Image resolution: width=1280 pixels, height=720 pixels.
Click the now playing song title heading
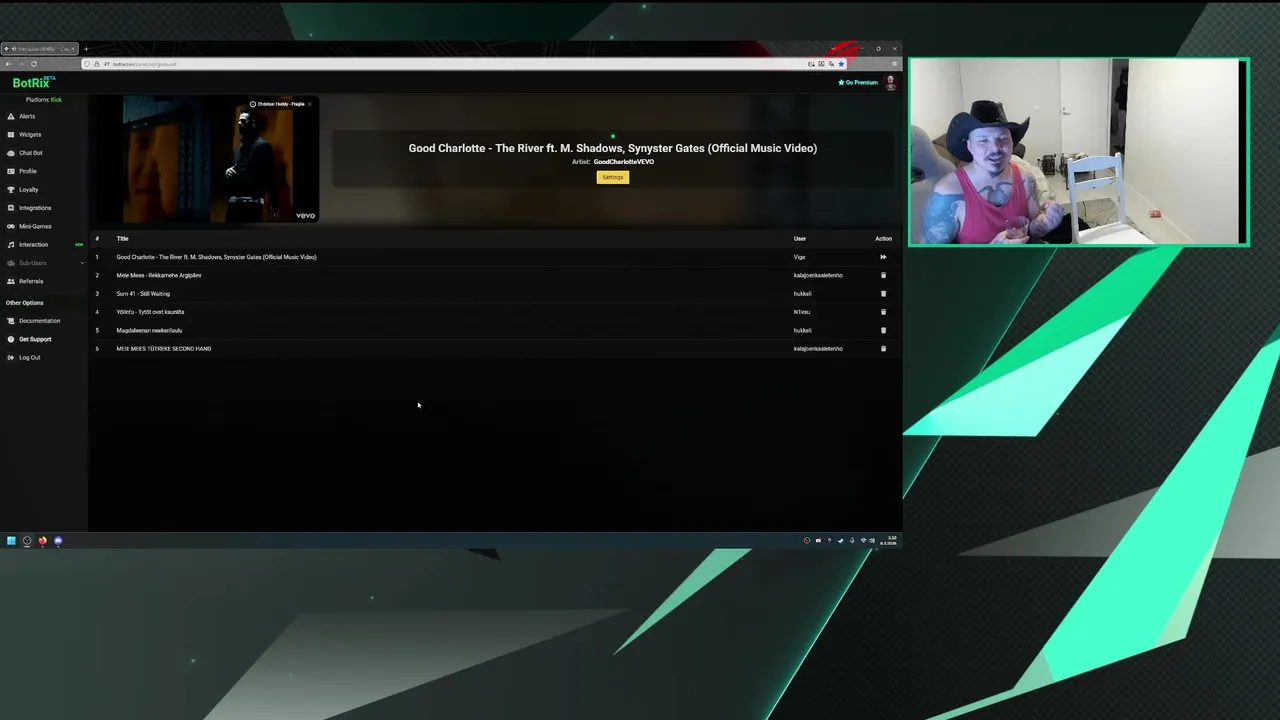(612, 148)
